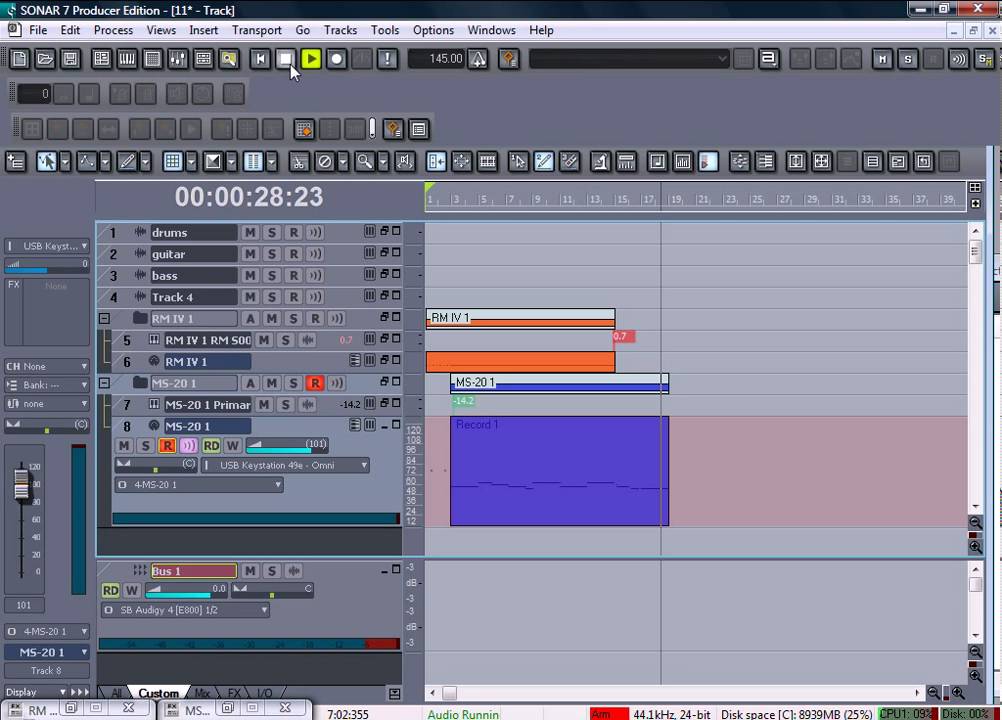Mute the Bus 1 channel

250,571
